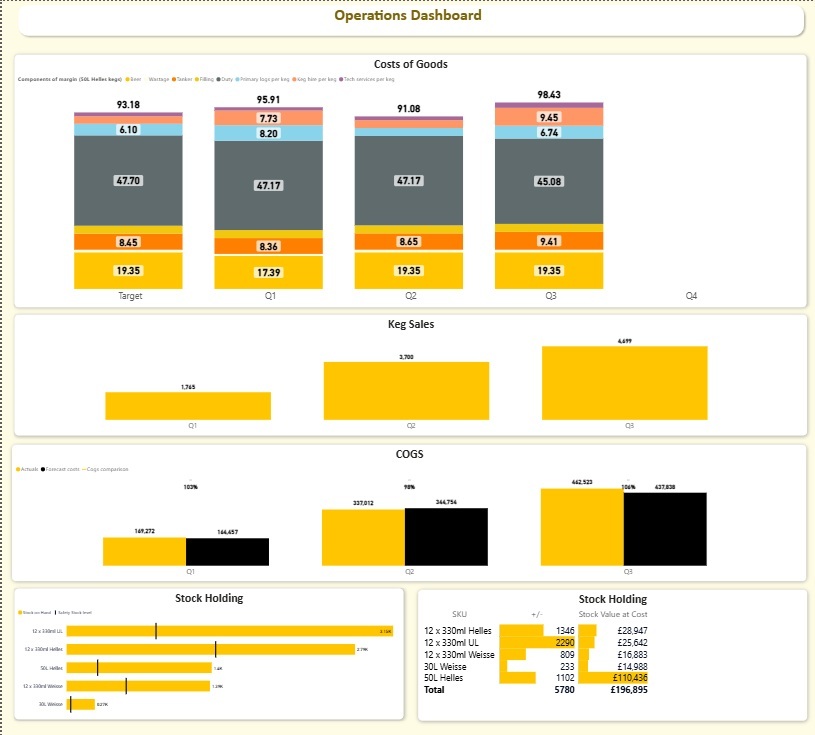Select the 50L Helles stock bar

139,668
